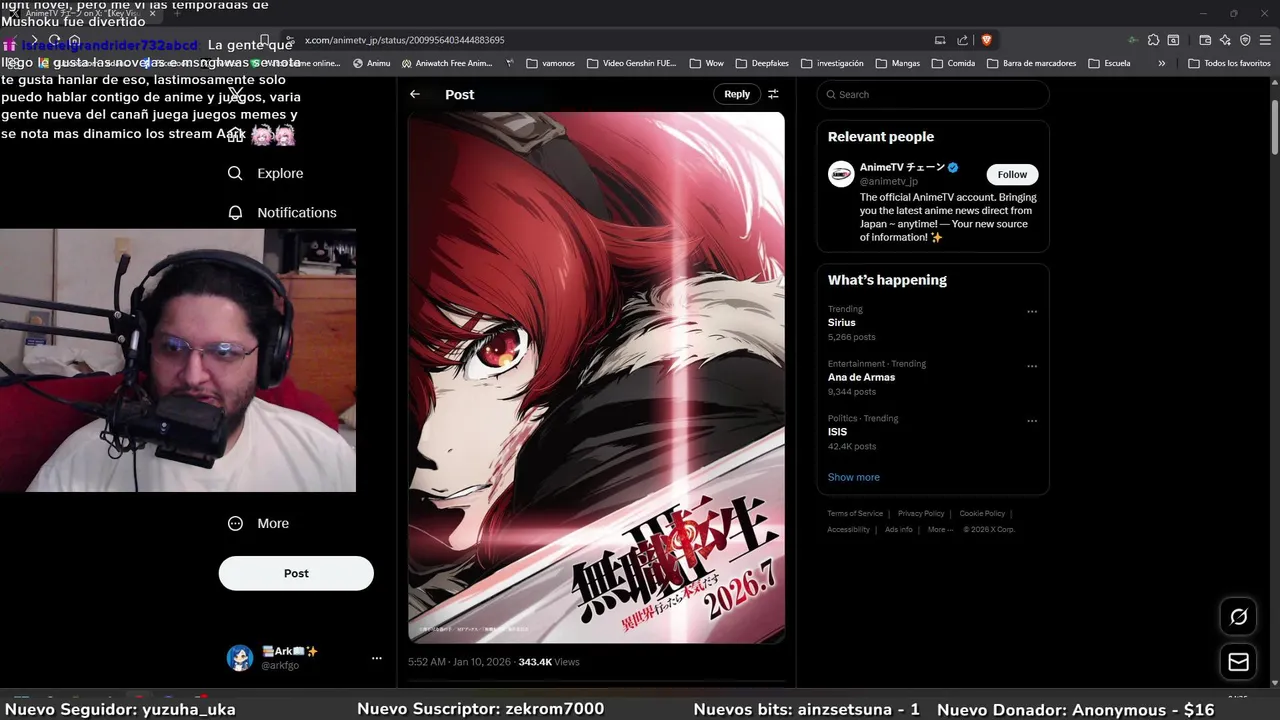Open the Wow bookmark folder
Screen dimensions: 1280x720
[707, 63]
